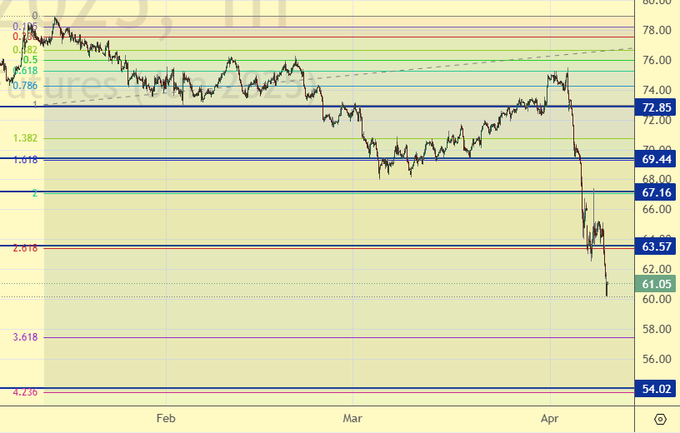This screenshot has width=680, height=433.
Task: Select the 4.236 Fibonacci level label
Action: 25,393
